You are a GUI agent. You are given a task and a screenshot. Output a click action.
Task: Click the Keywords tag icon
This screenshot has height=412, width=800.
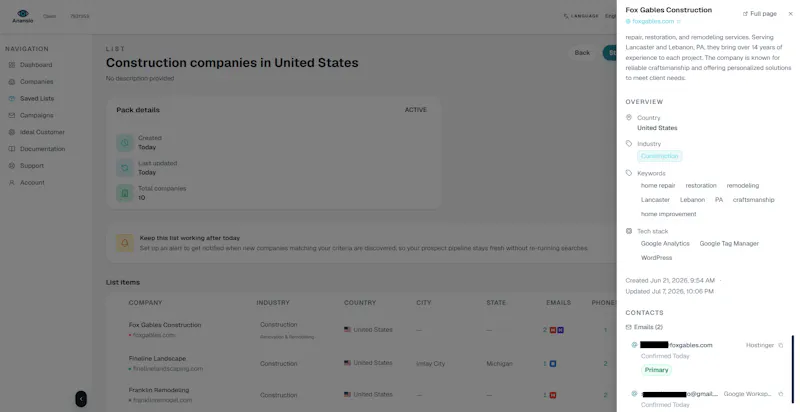pyautogui.click(x=629, y=173)
